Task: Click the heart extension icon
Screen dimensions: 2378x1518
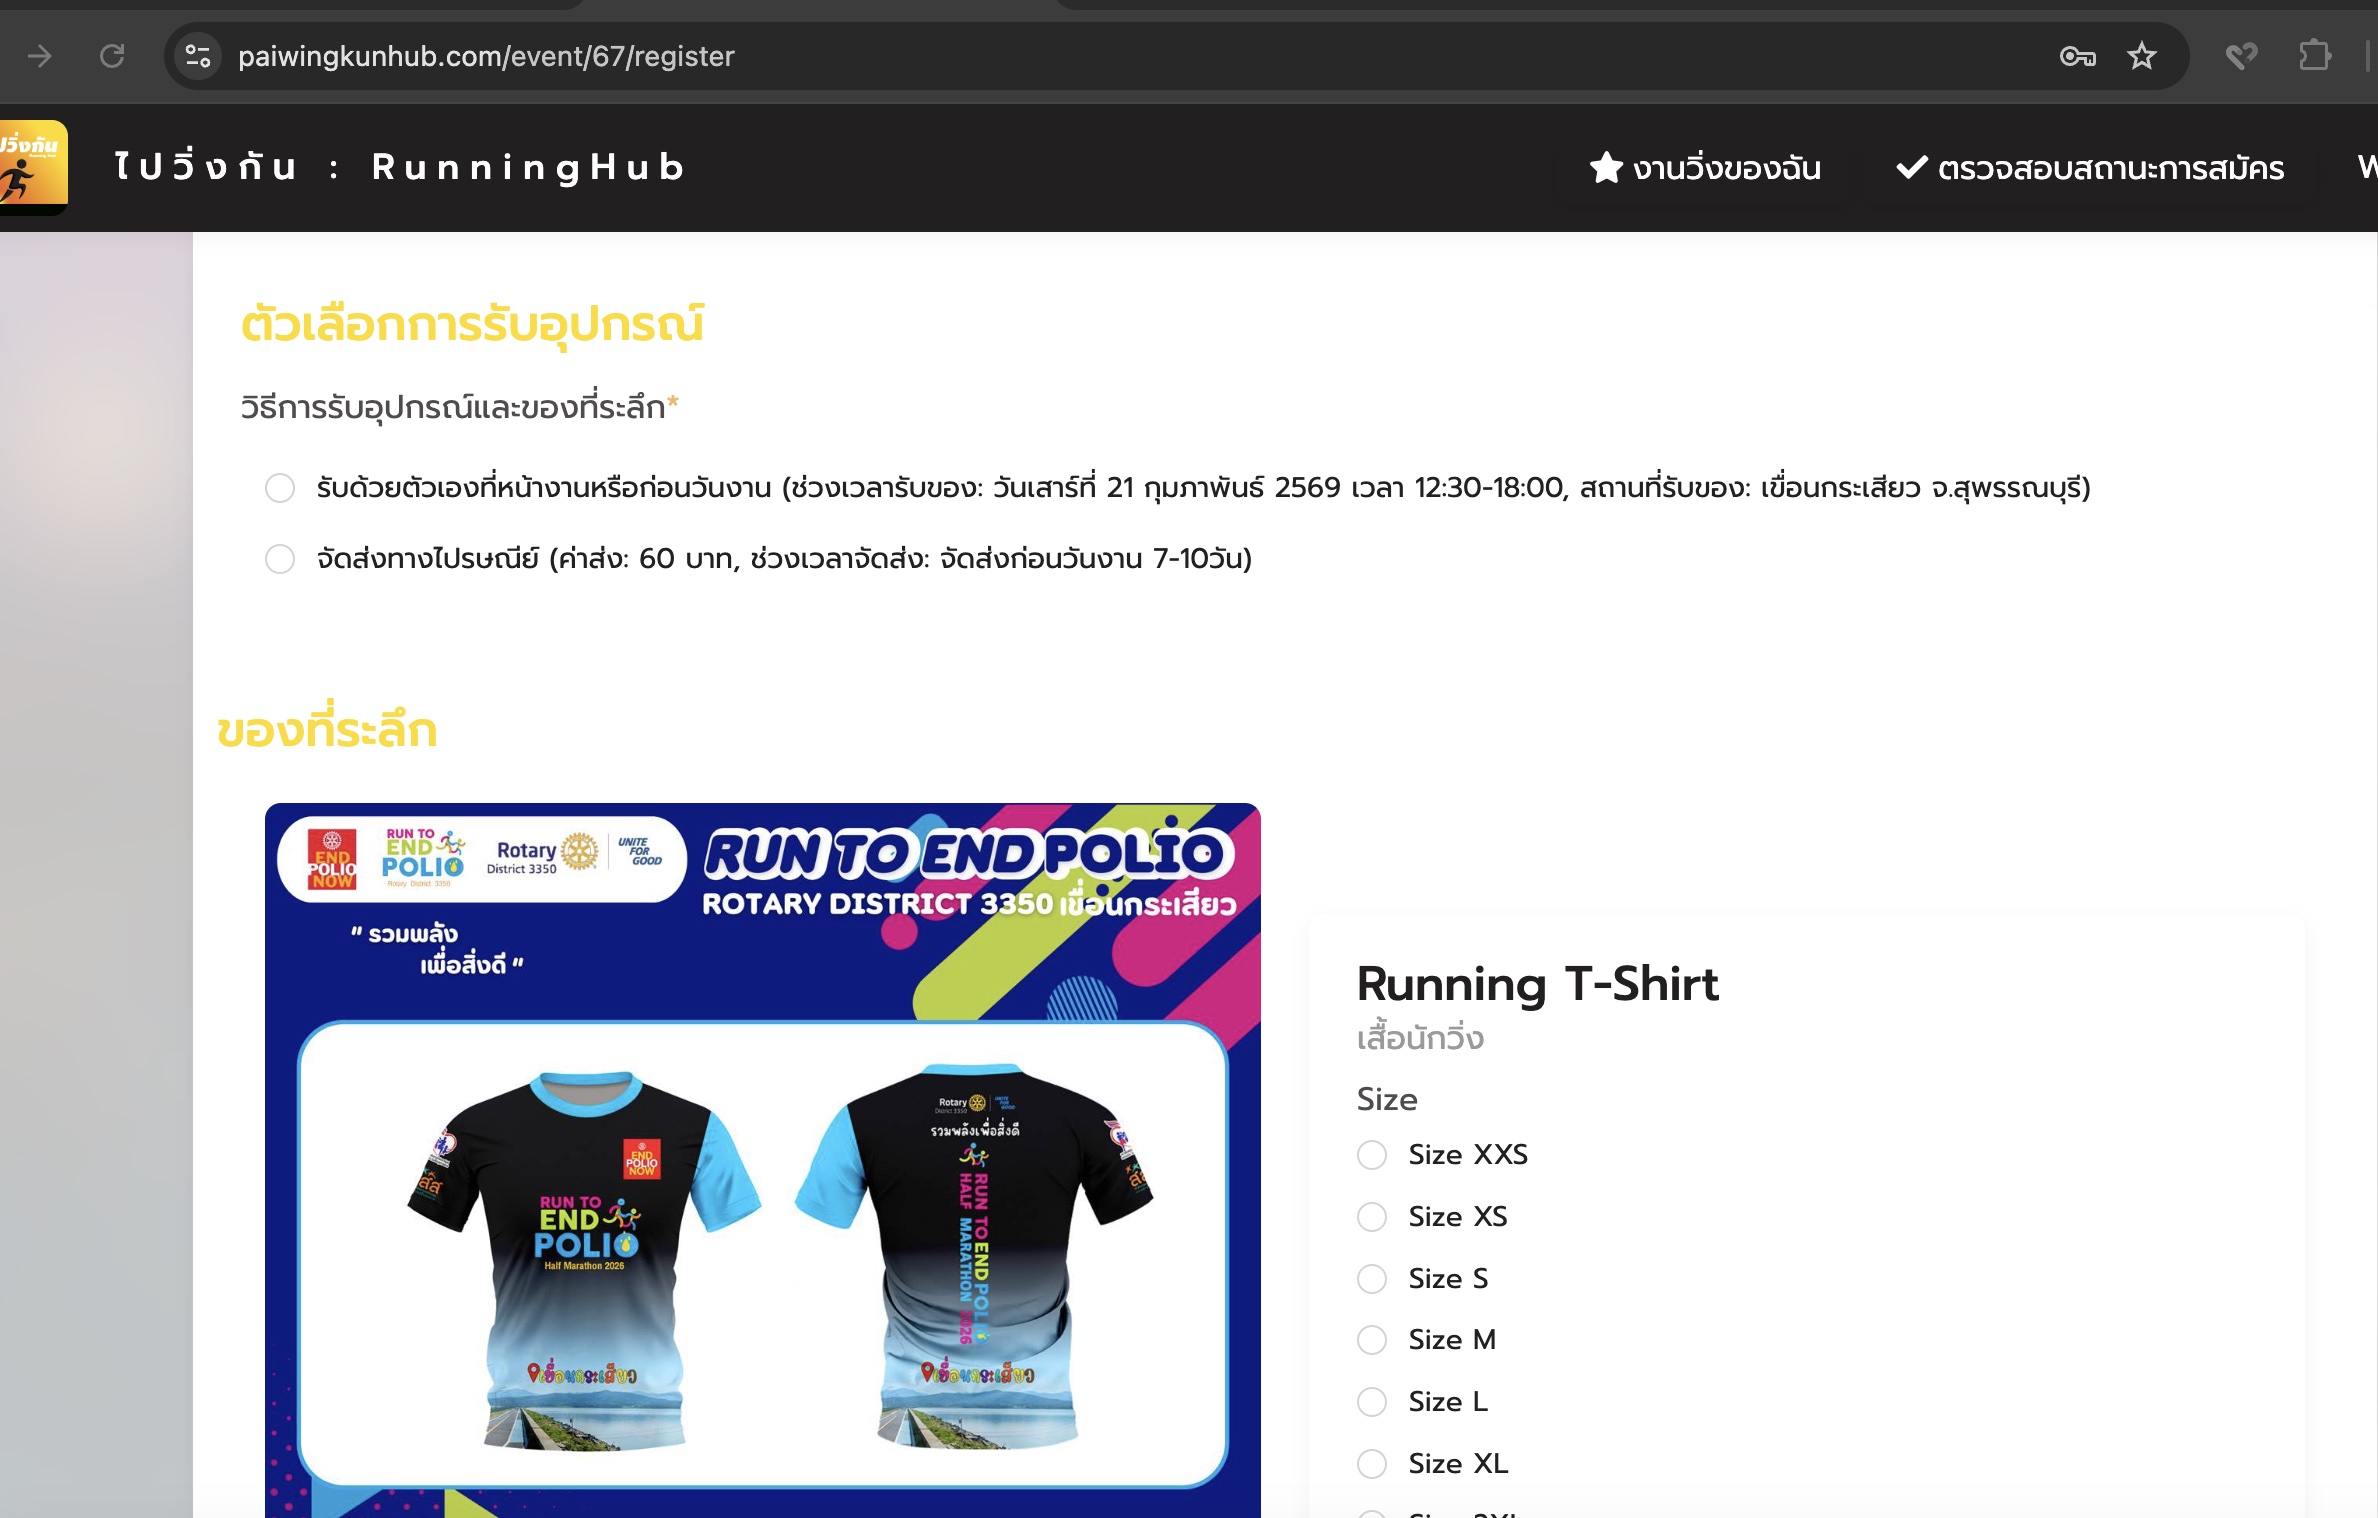Action: tap(2241, 56)
